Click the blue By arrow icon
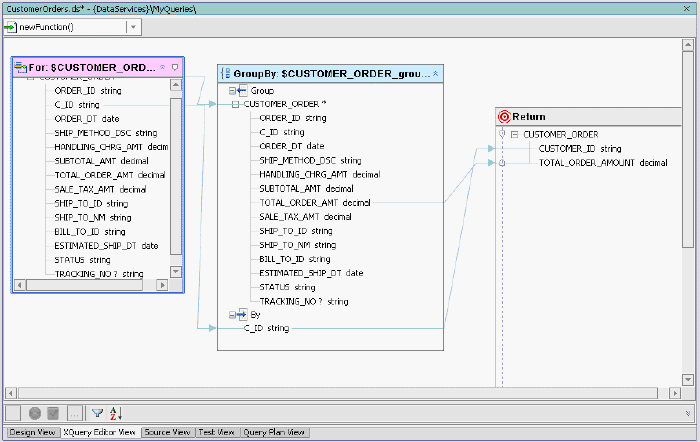The width and height of the screenshot is (700, 442). coord(242,315)
